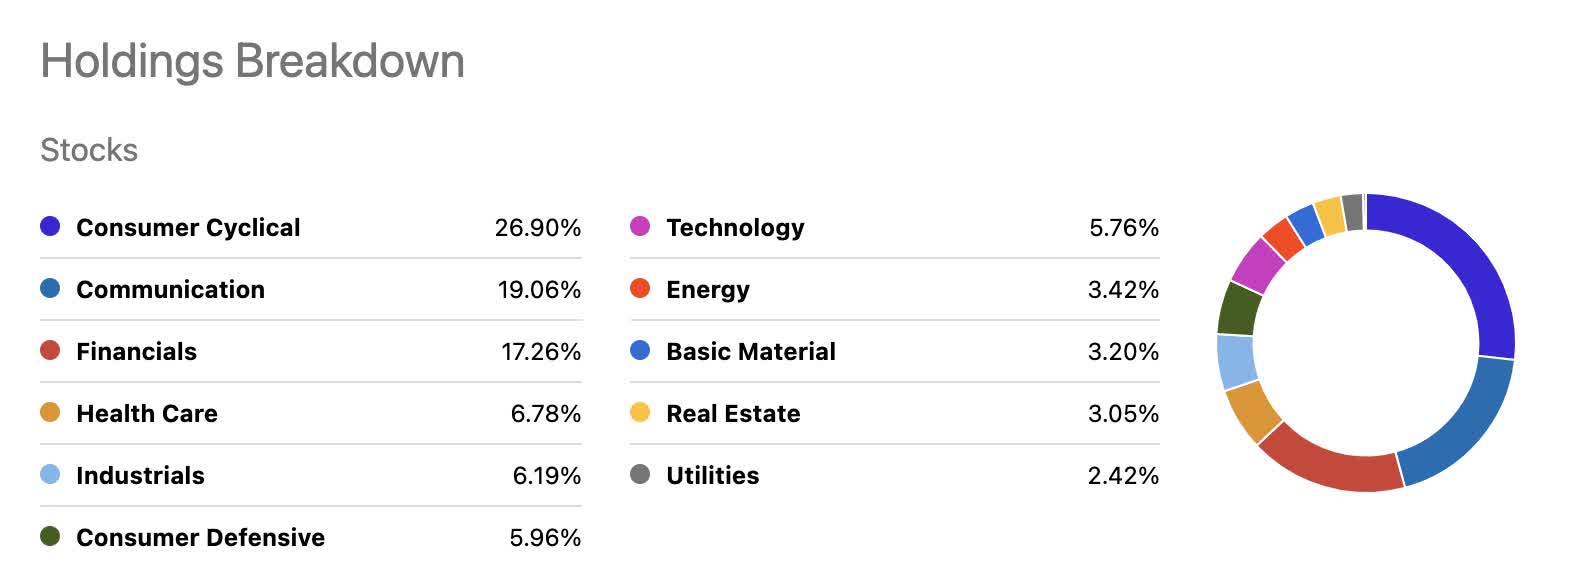Click the Utilities gray legend dot
This screenshot has height=588, width=1596.
pos(640,475)
